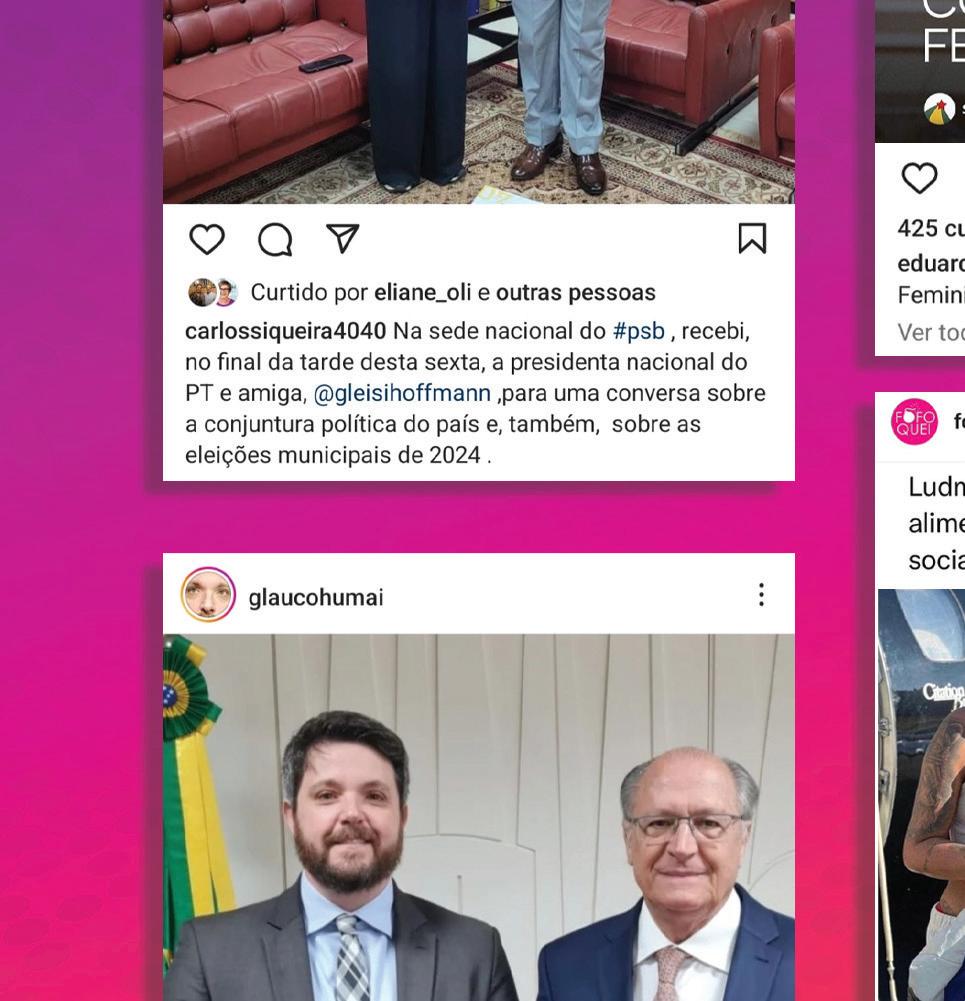This screenshot has height=1001, width=965.
Task: Open the sofa photo in top post
Action: coord(479,102)
